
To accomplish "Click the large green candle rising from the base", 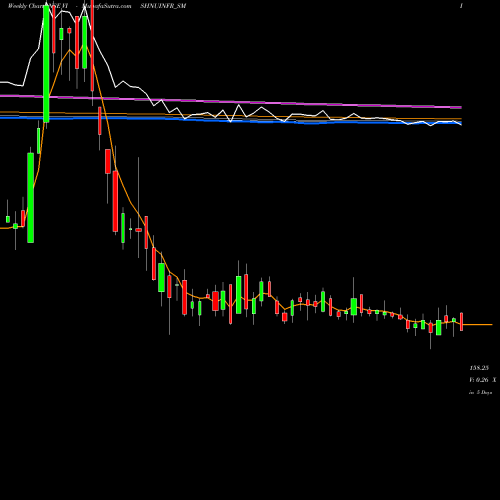I will coord(30,198).
